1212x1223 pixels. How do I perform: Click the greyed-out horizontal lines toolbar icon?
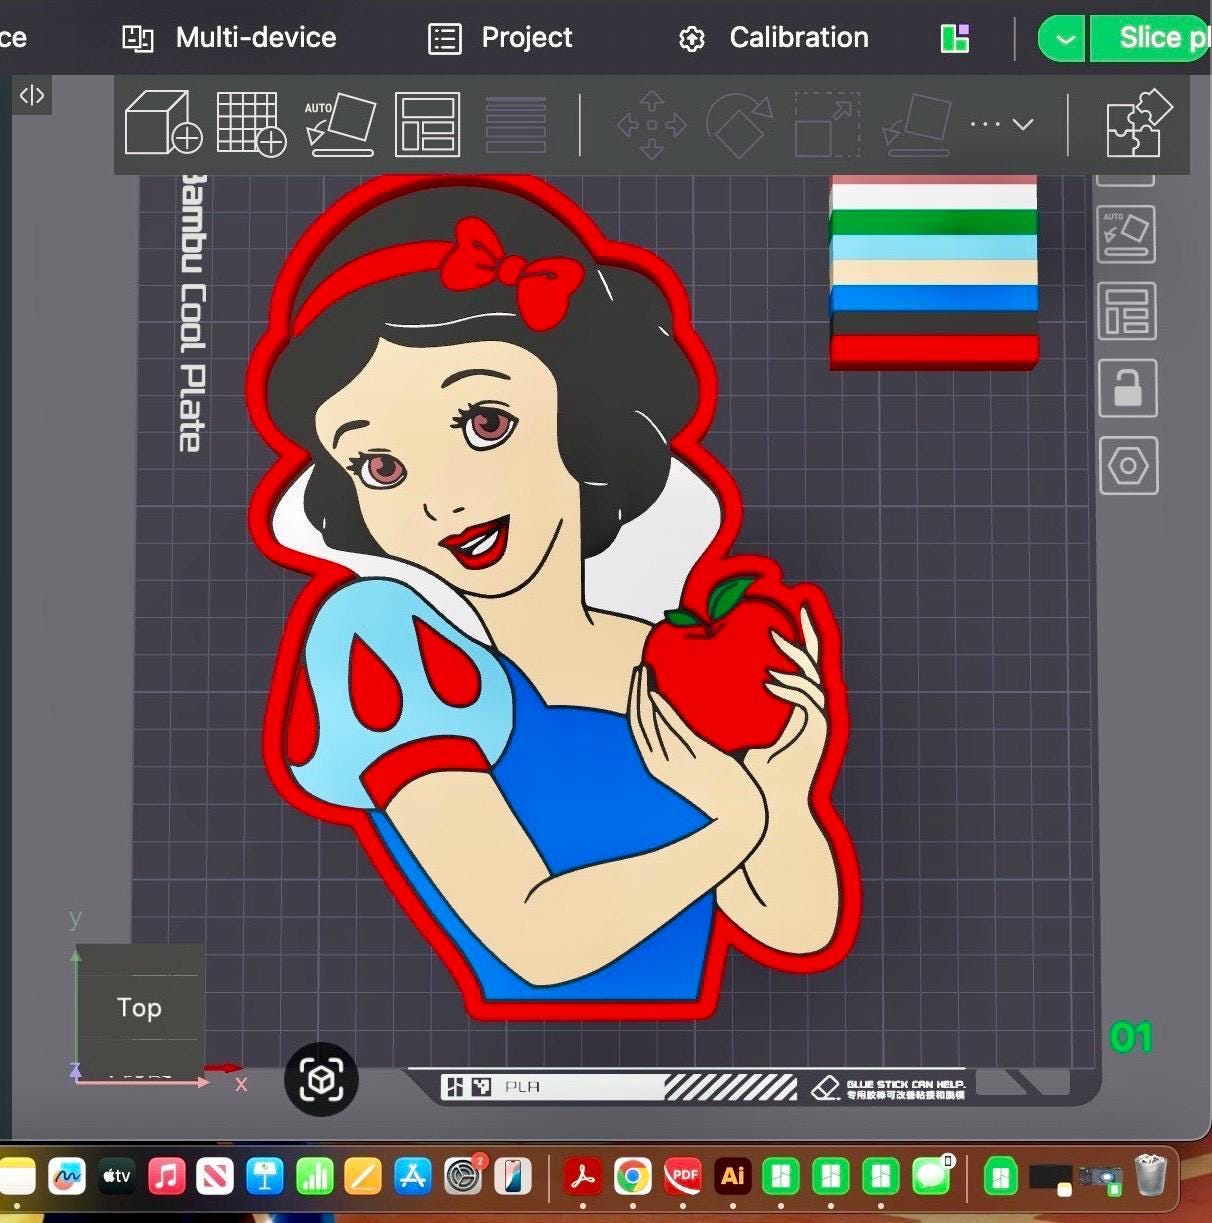[516, 124]
